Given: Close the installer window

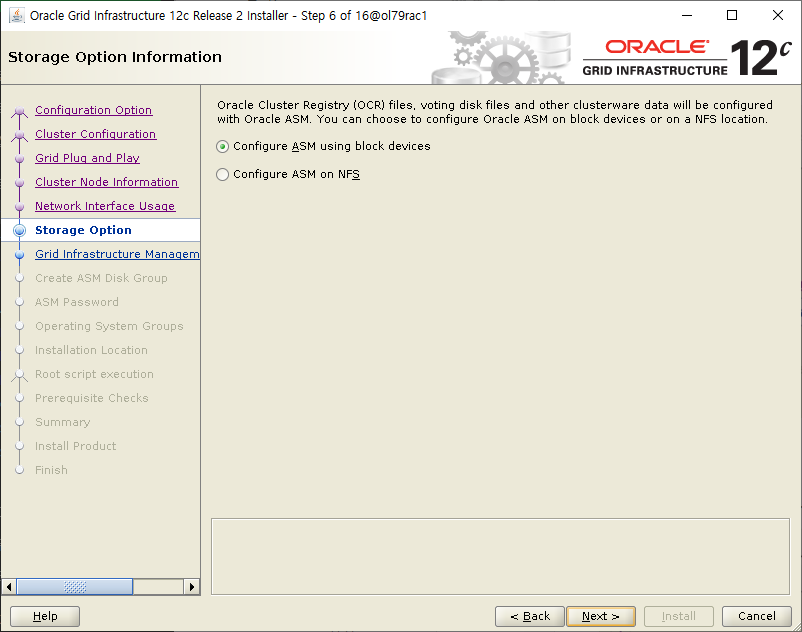Looking at the screenshot, I should [777, 15].
